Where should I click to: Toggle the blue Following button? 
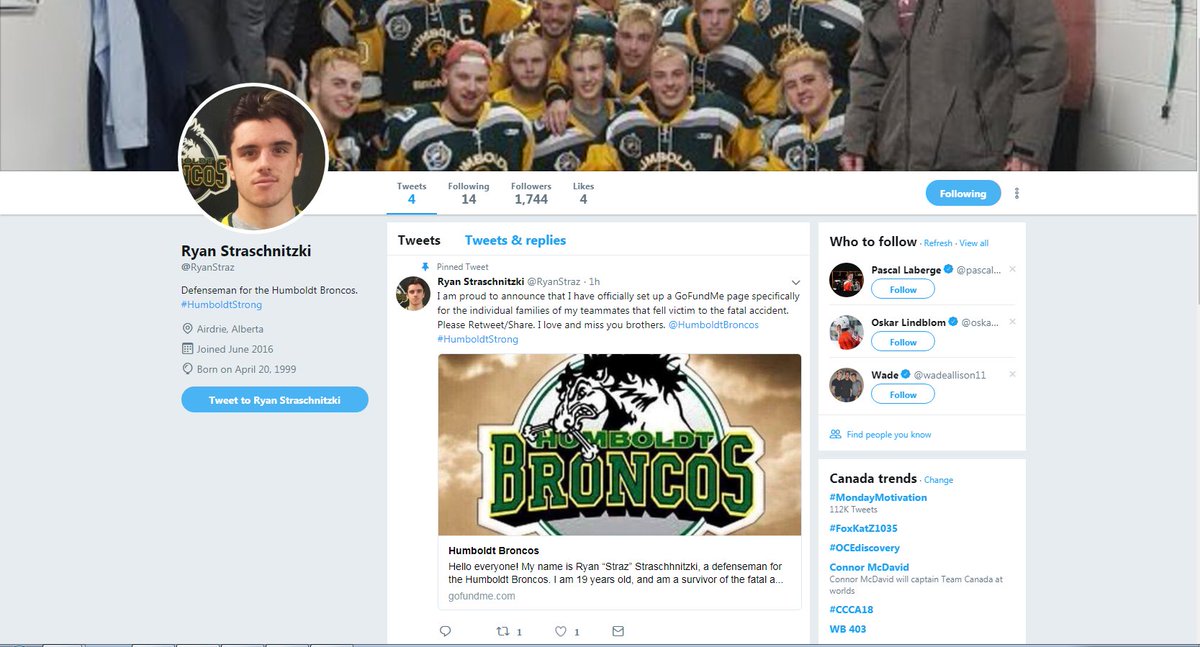pyautogui.click(x=963, y=193)
